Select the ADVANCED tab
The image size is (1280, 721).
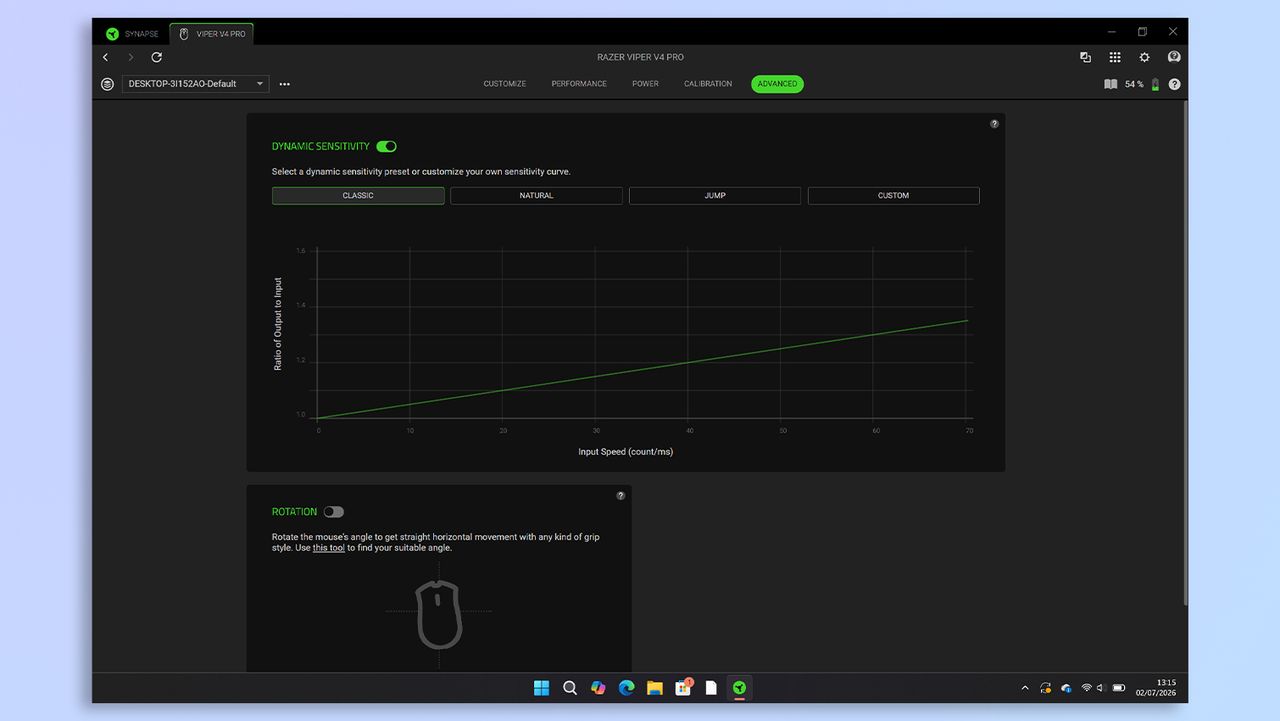tap(777, 84)
